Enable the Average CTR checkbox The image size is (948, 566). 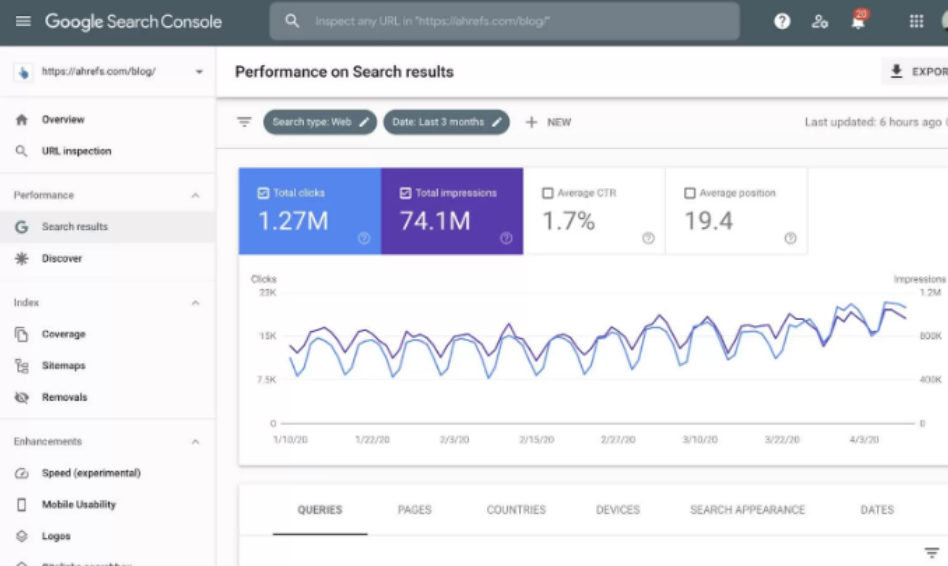548,193
